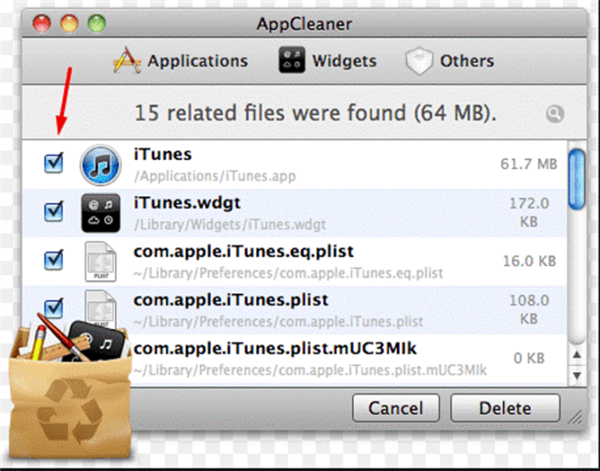
Task: Switch to the Widgets tab label
Action: [x=344, y=61]
